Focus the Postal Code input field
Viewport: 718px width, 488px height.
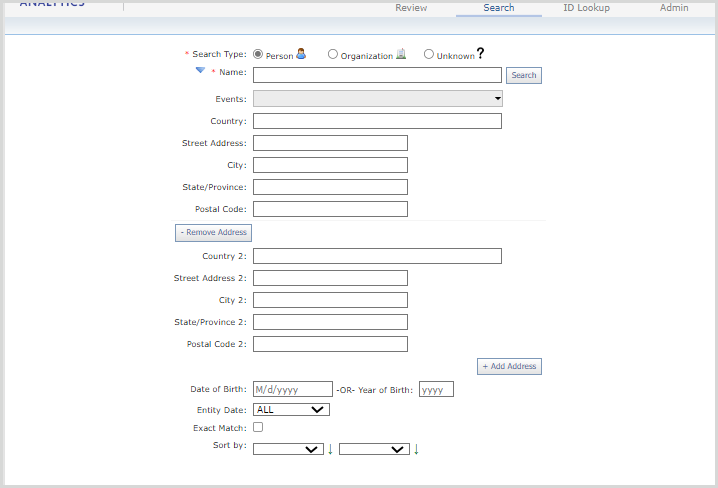[x=330, y=209]
